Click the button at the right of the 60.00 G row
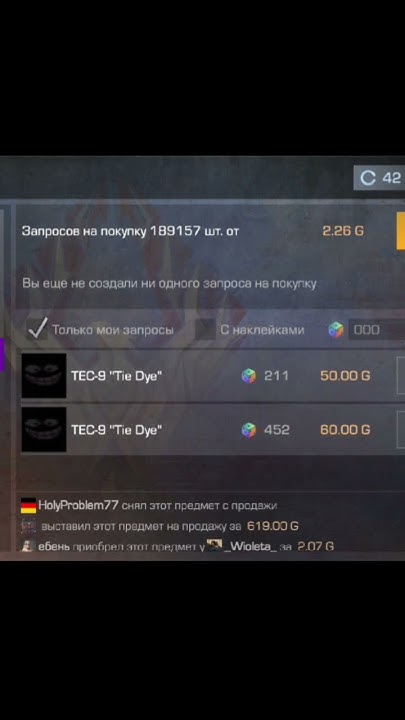The width and height of the screenshot is (405, 720). 400,429
